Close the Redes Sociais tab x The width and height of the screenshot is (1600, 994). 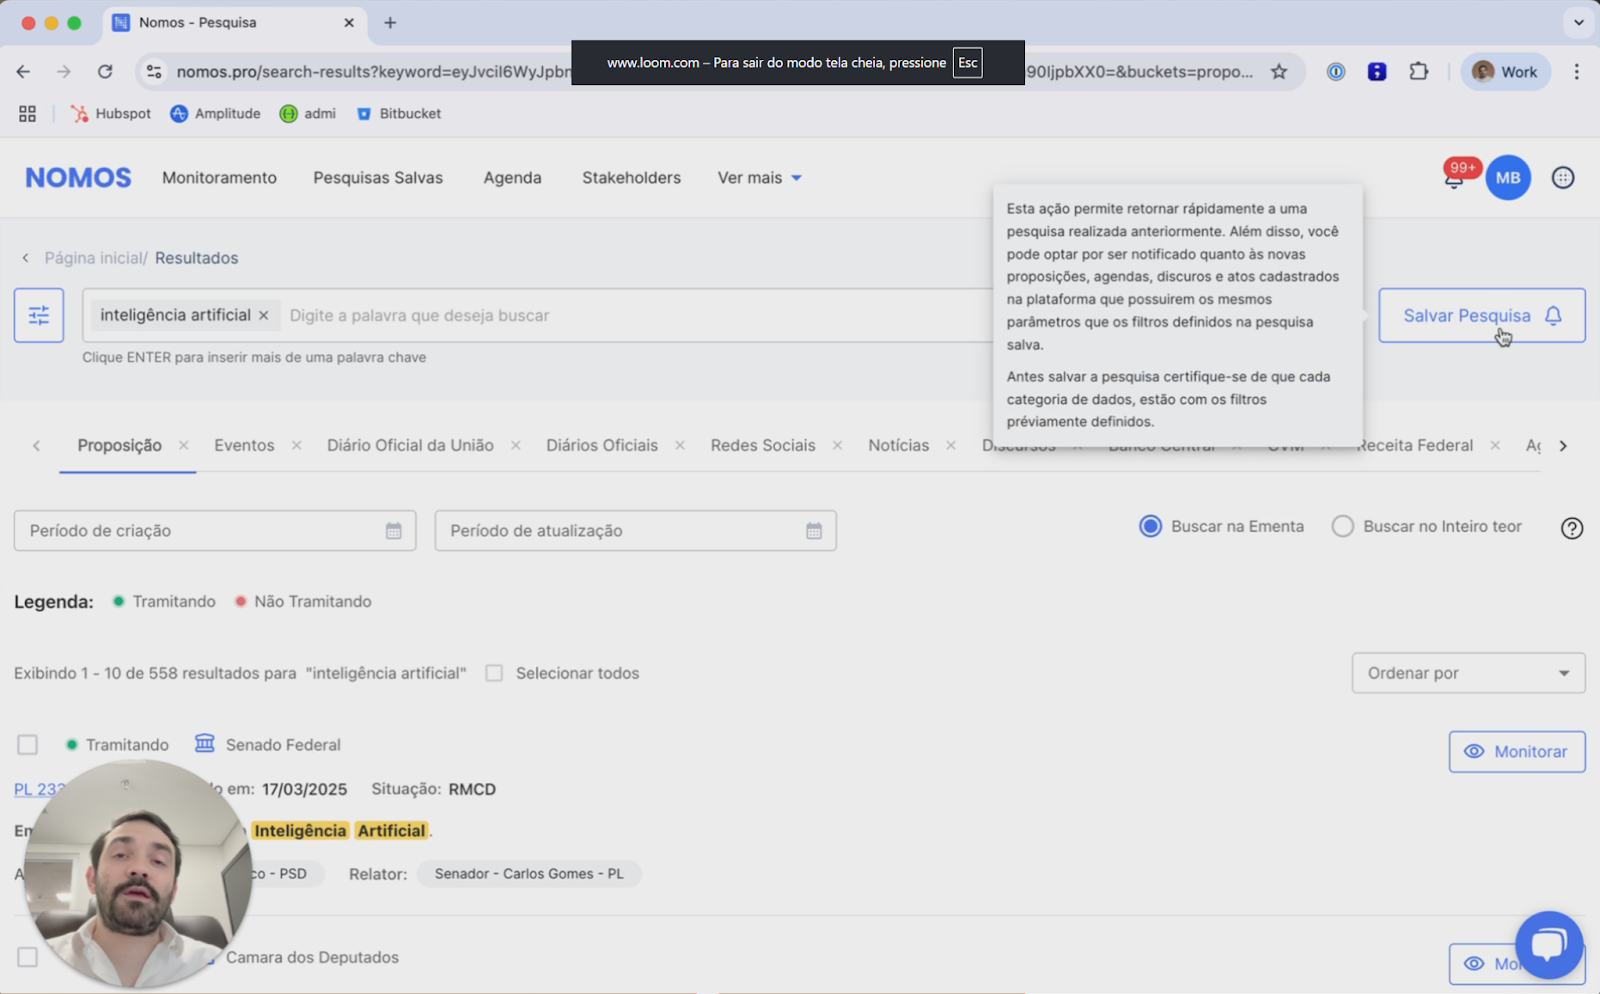point(837,445)
